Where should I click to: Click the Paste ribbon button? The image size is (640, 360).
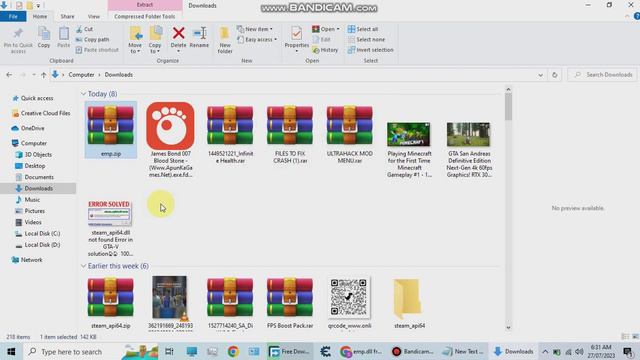coord(64,38)
